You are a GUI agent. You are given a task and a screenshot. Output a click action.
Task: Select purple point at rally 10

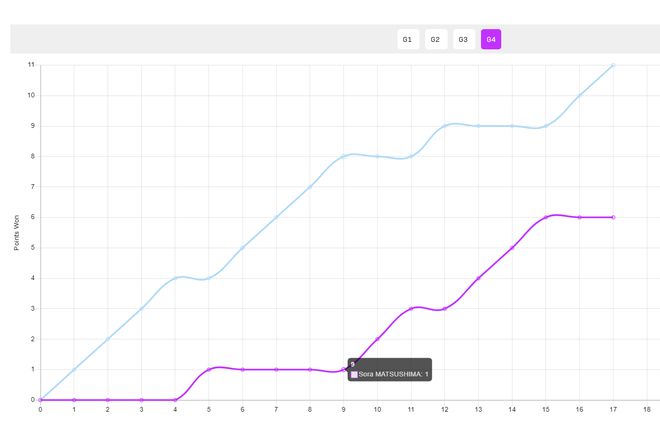tap(377, 339)
